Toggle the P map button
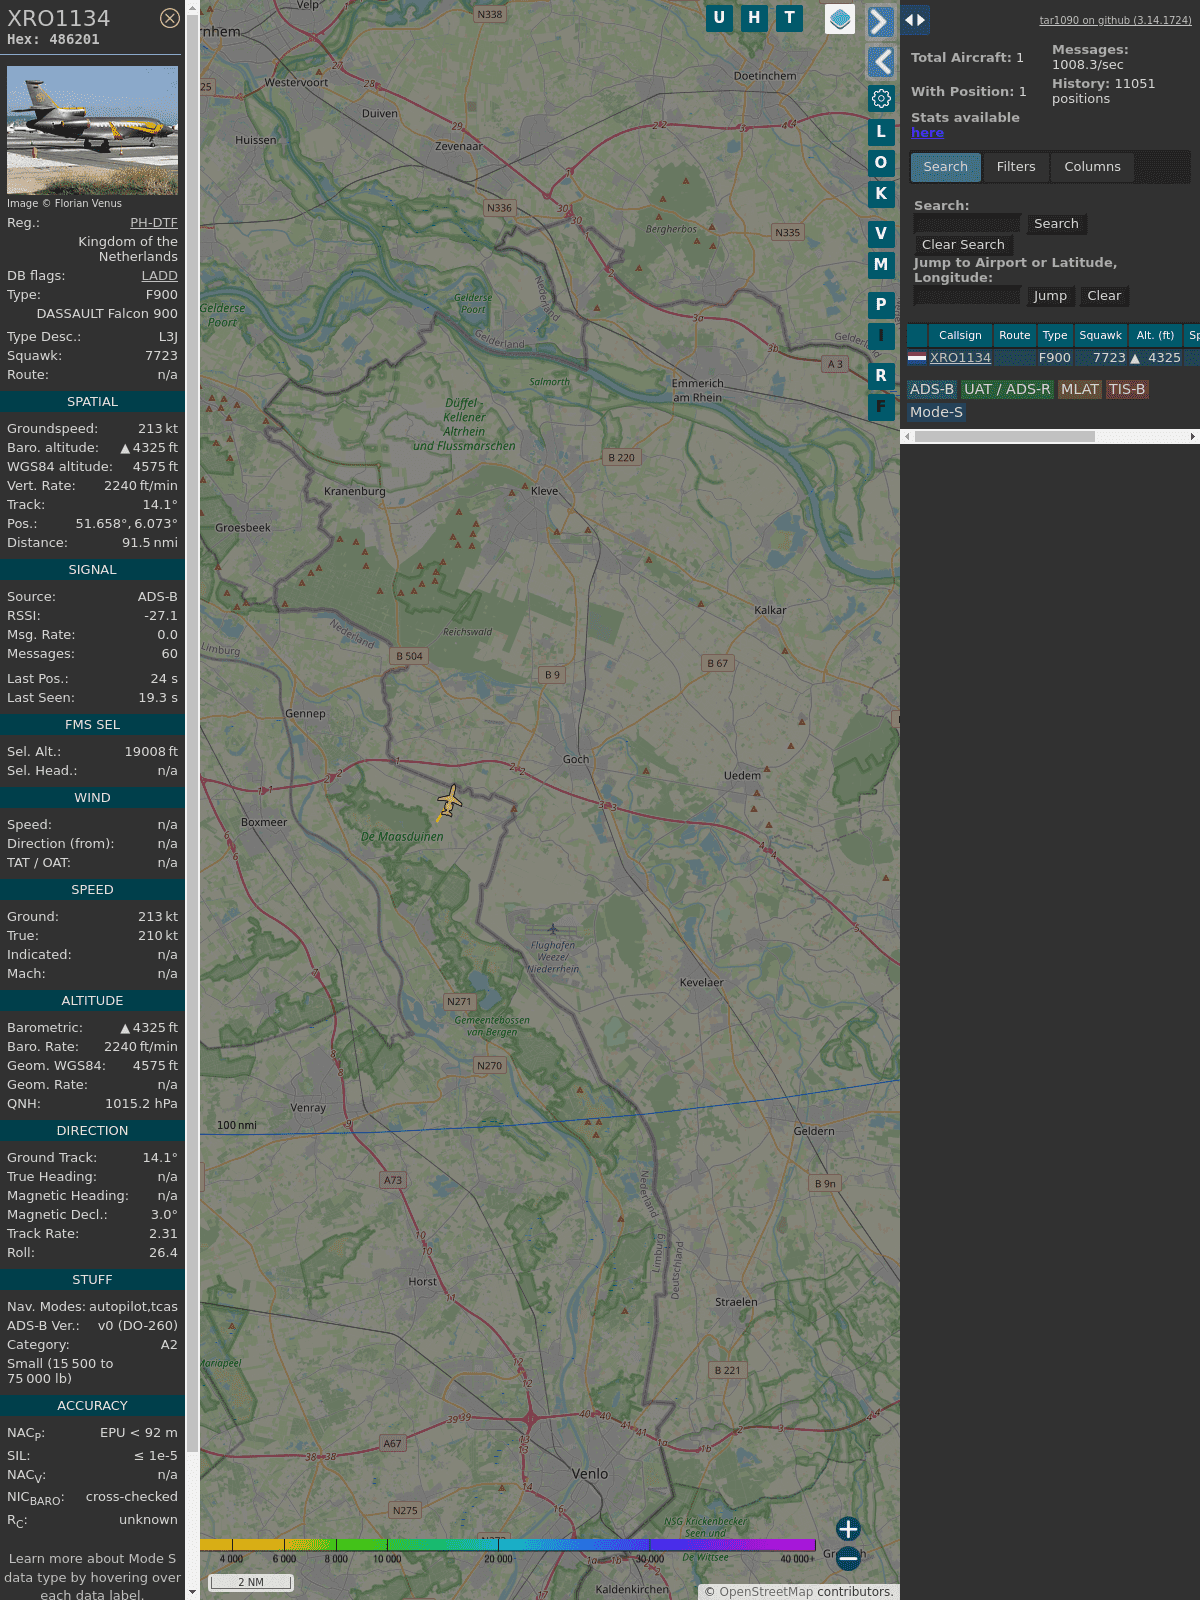1200x1600 pixels. [x=881, y=305]
